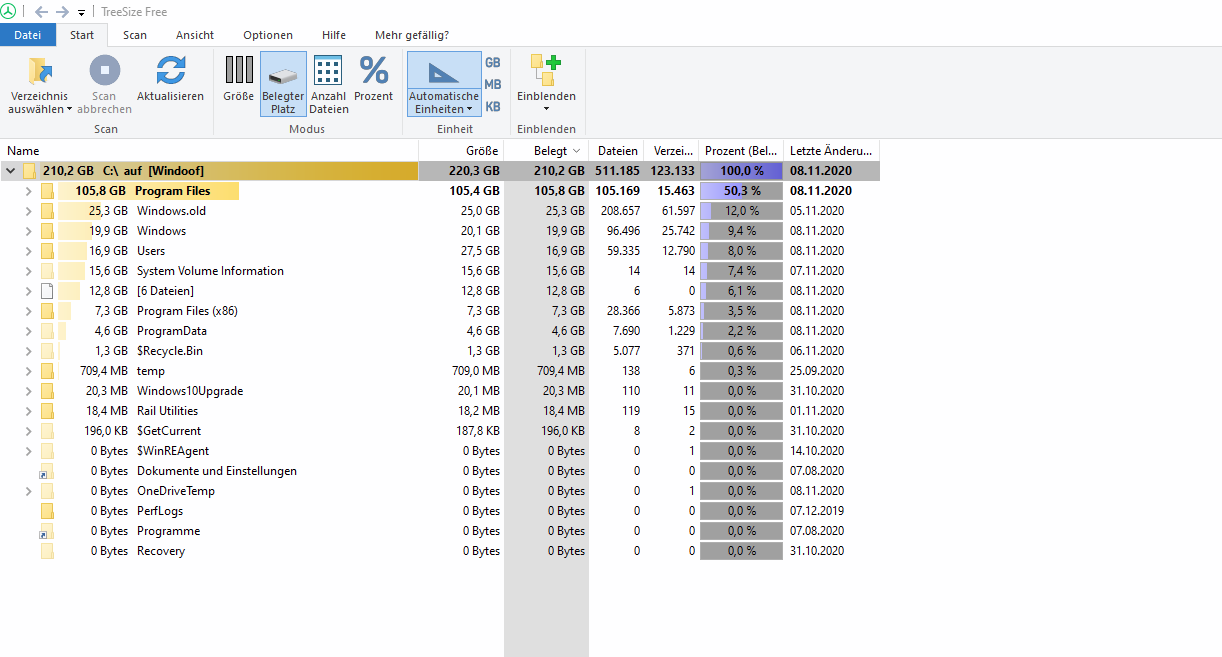Switch to Prozent display mode
1222x657 pixels.
[x=374, y=71]
